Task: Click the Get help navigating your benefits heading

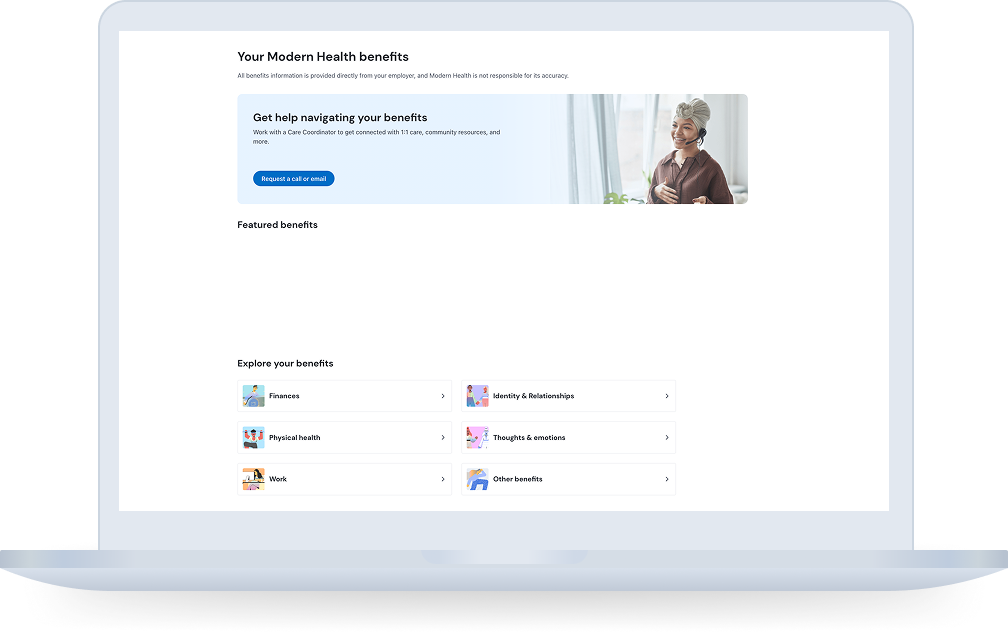Action: coord(340,118)
